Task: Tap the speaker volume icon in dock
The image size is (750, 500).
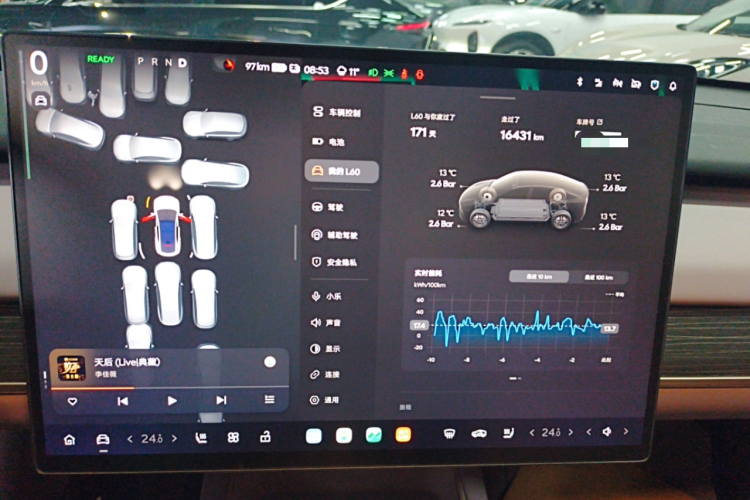Action: [607, 432]
